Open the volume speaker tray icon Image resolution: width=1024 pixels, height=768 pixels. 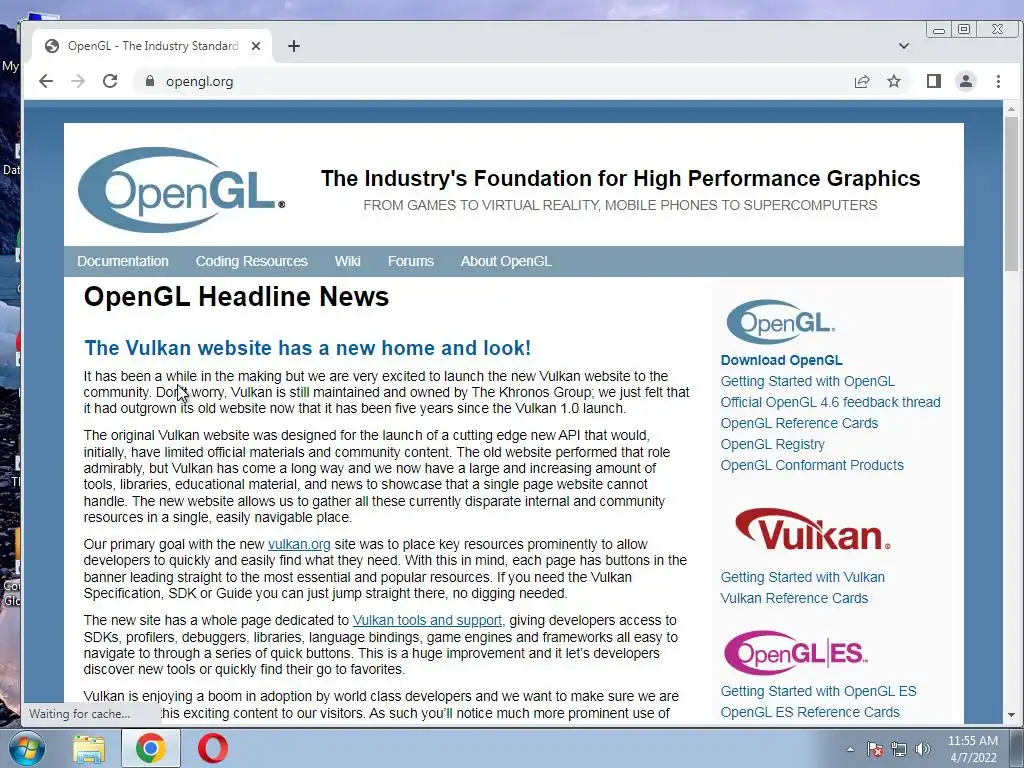click(923, 749)
